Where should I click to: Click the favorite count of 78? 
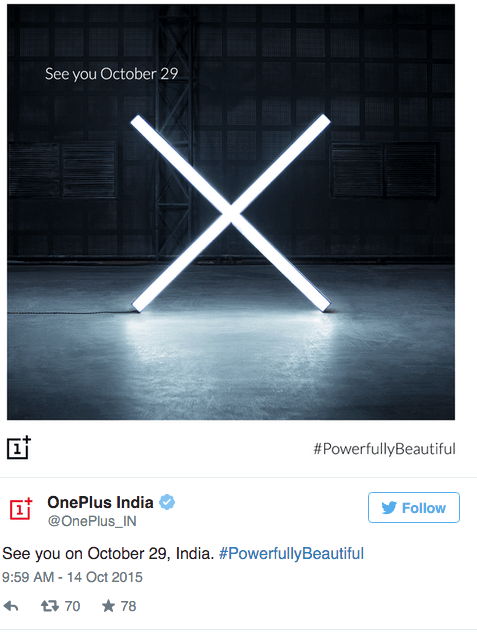[128, 606]
